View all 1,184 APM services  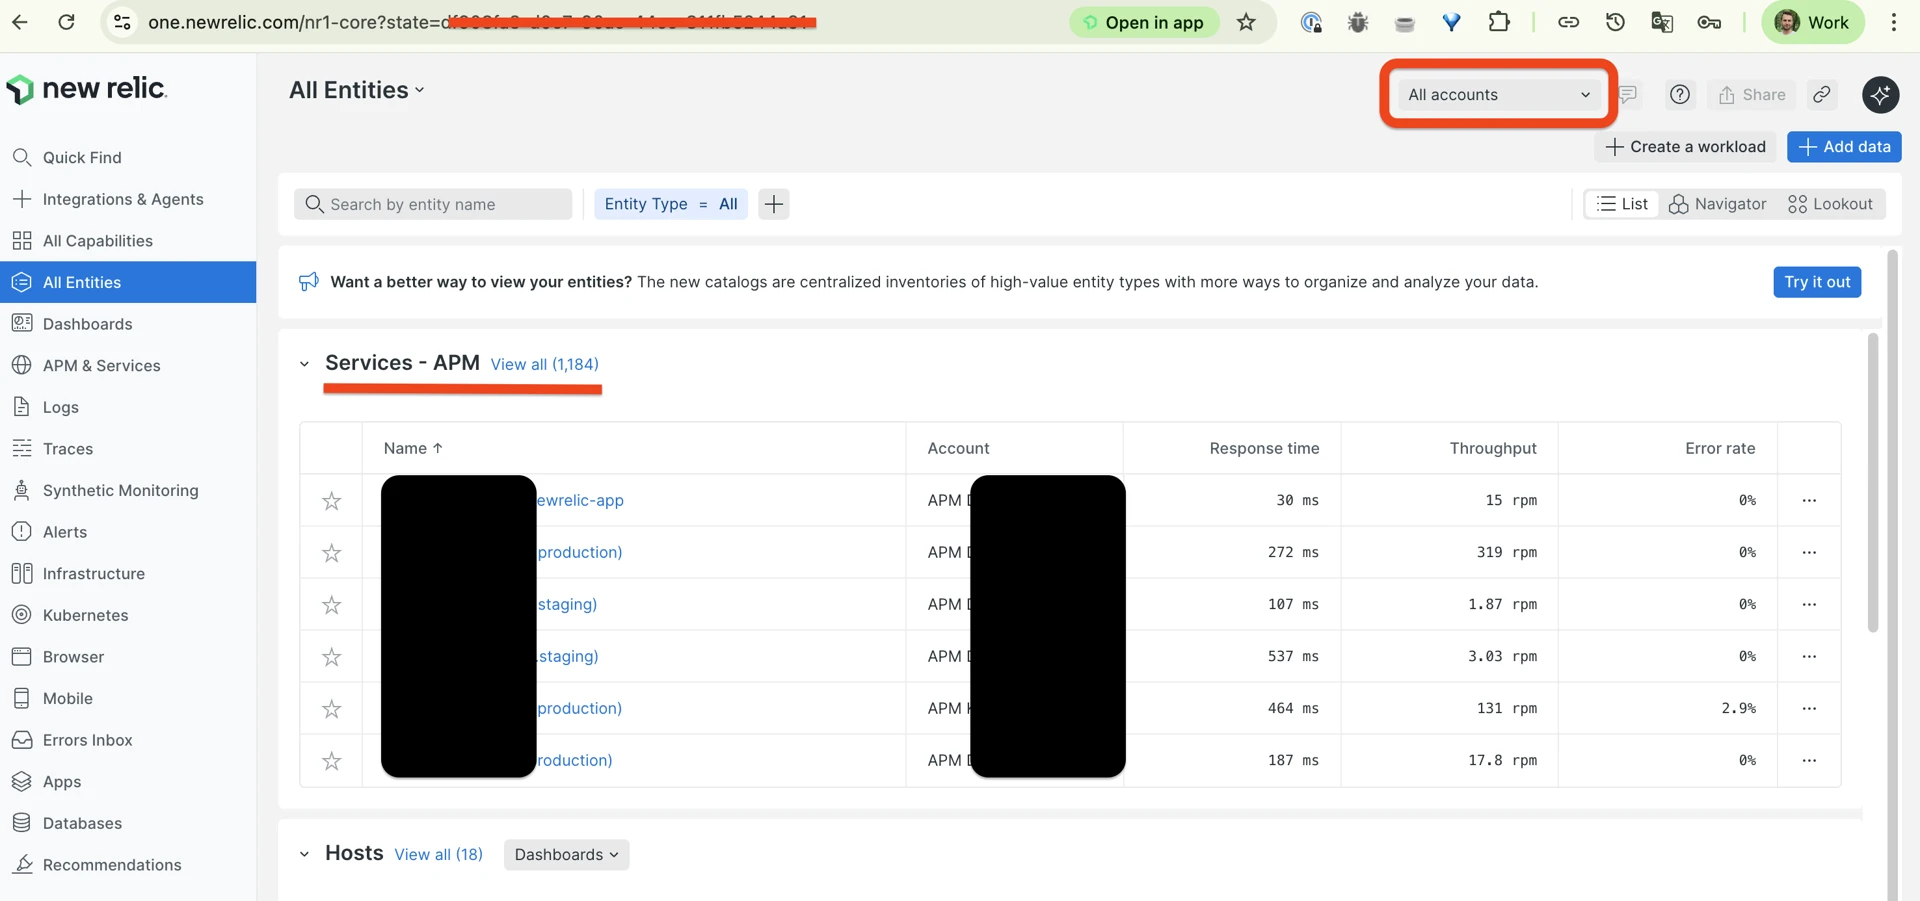[544, 364]
